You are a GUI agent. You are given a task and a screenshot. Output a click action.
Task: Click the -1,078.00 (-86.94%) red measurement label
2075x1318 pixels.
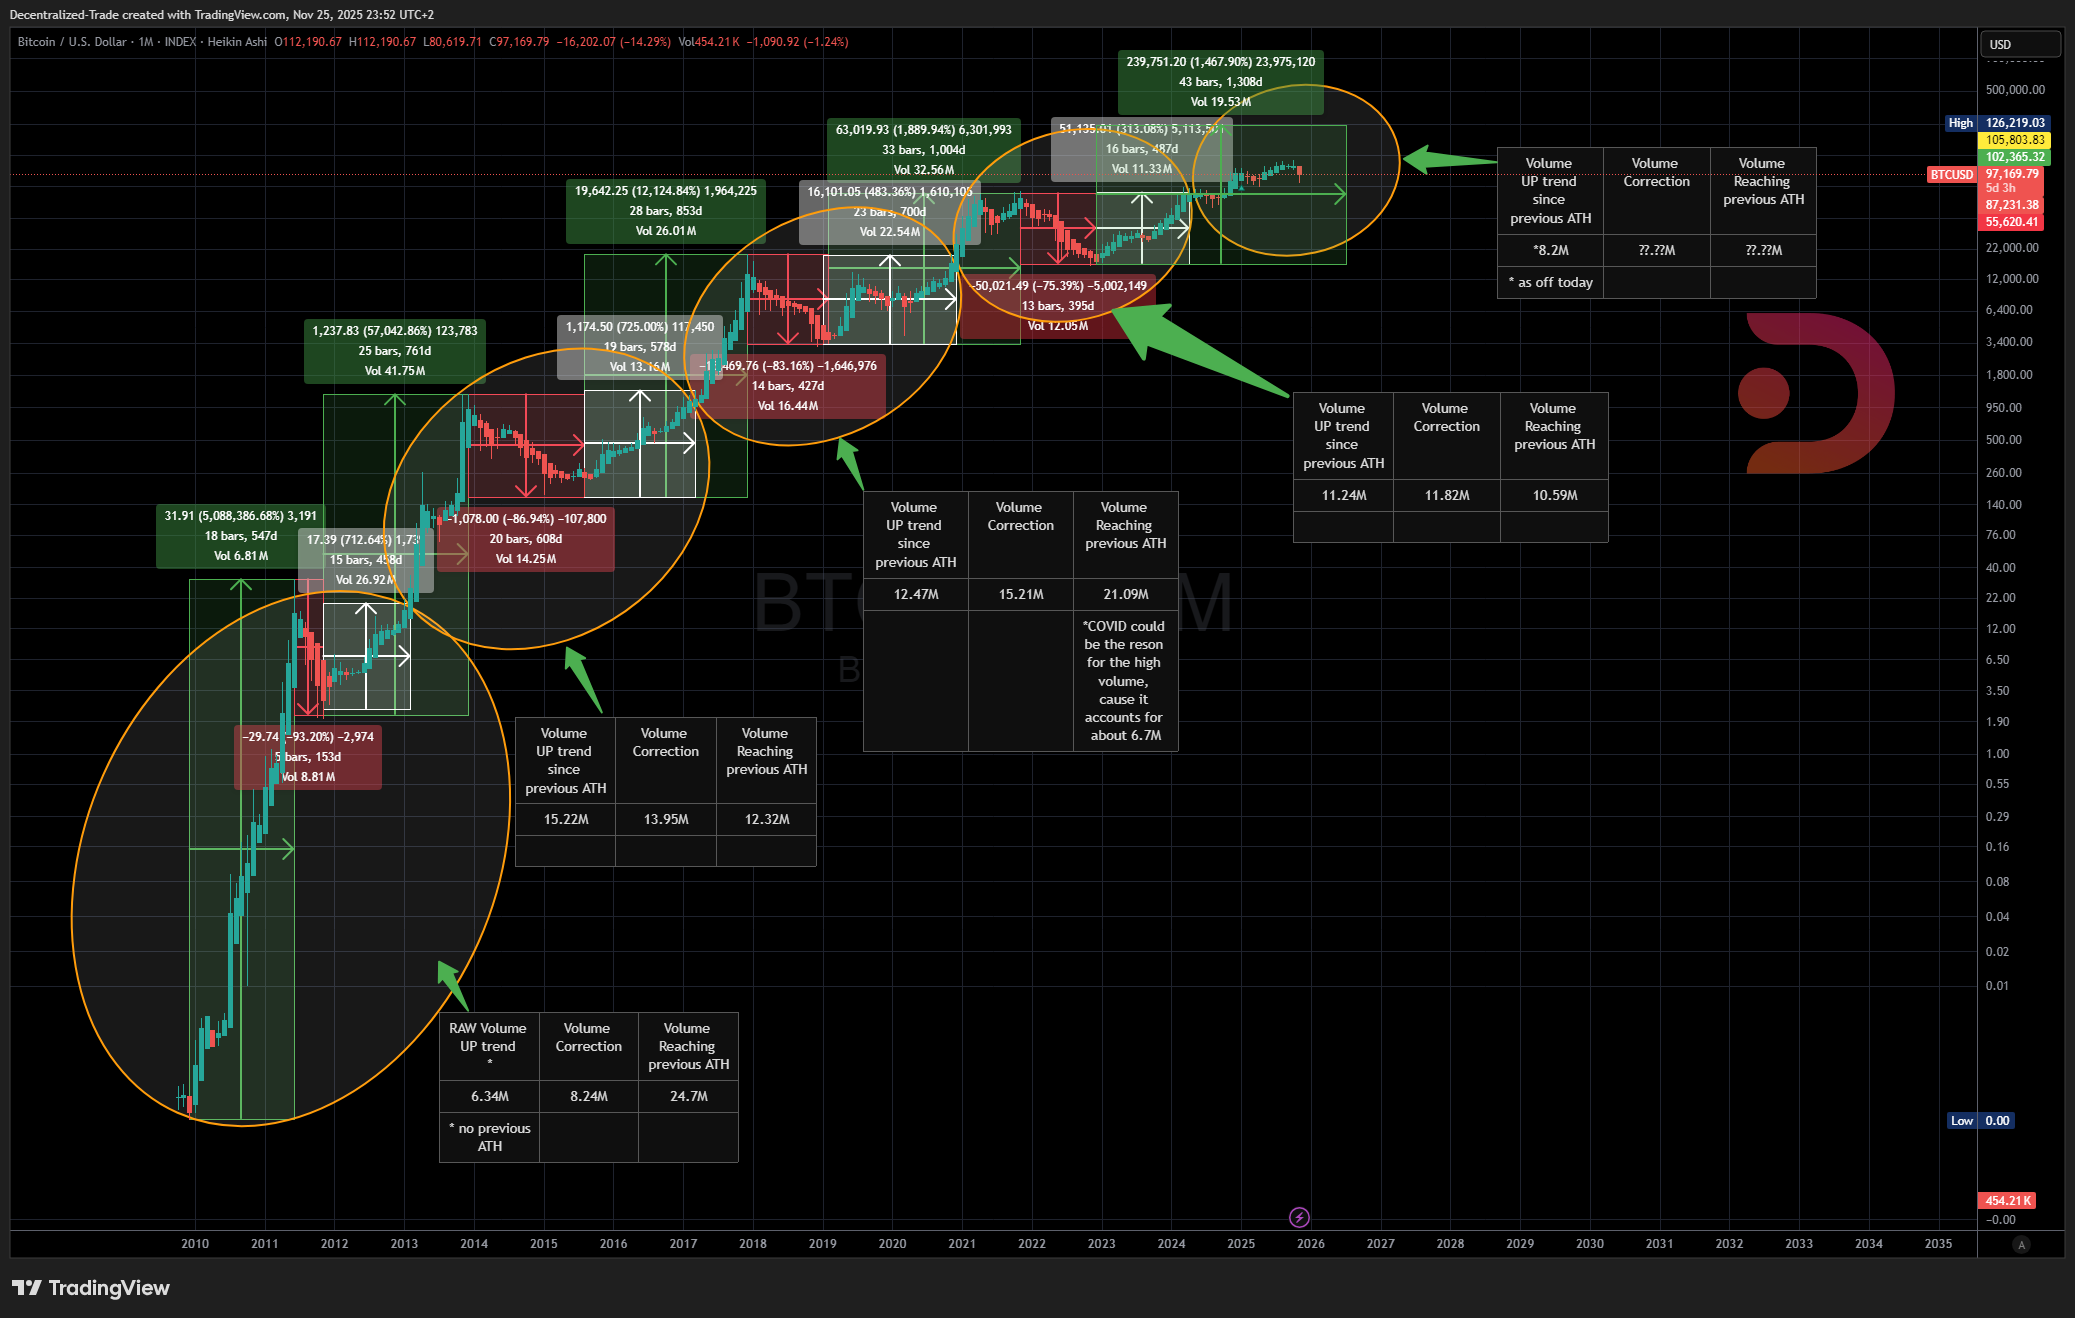coord(526,539)
